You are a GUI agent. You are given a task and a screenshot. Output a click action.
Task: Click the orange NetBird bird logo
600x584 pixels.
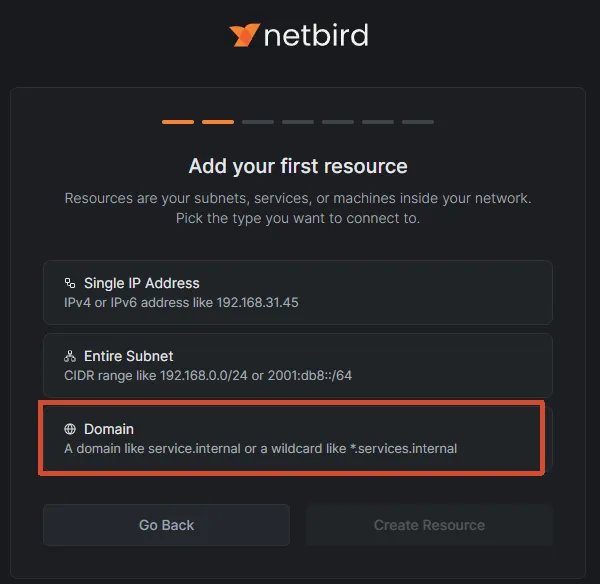pos(245,35)
